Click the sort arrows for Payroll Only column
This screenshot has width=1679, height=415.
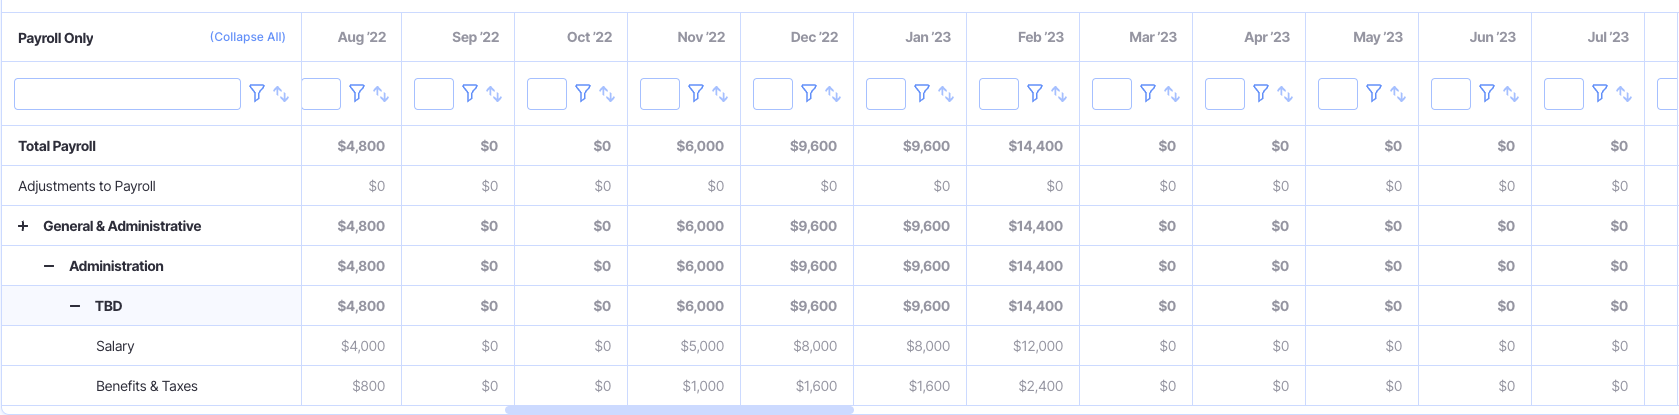281,94
